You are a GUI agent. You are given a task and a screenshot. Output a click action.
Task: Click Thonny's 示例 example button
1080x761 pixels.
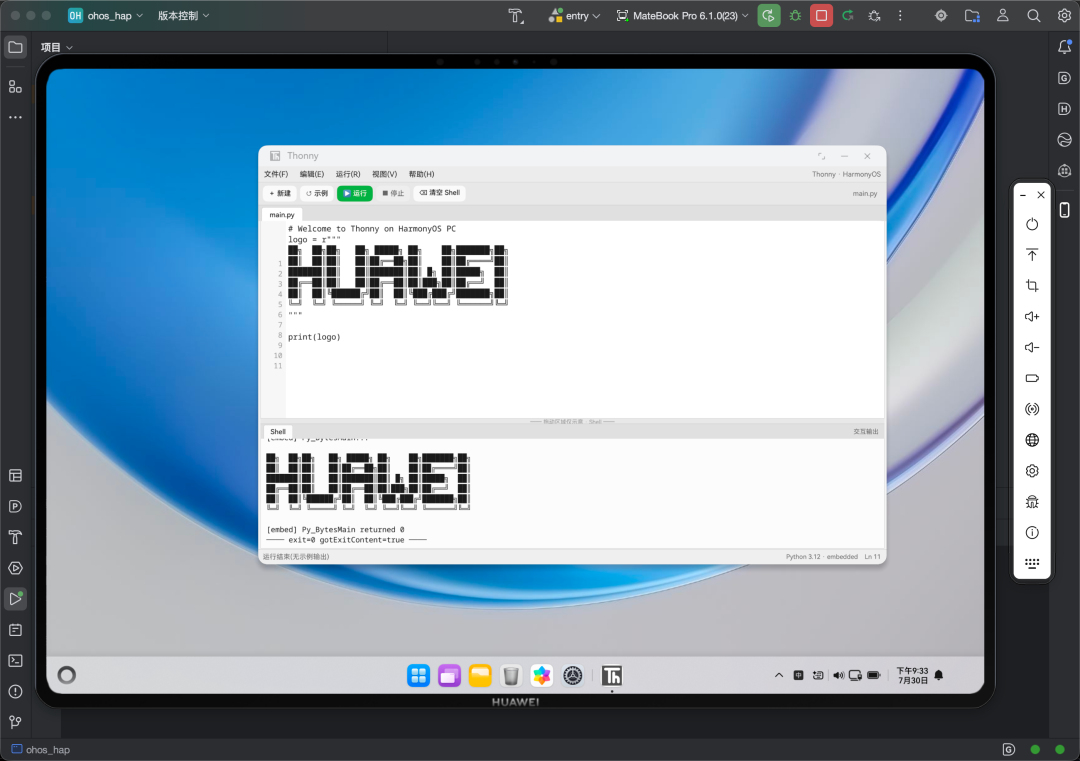[318, 194]
